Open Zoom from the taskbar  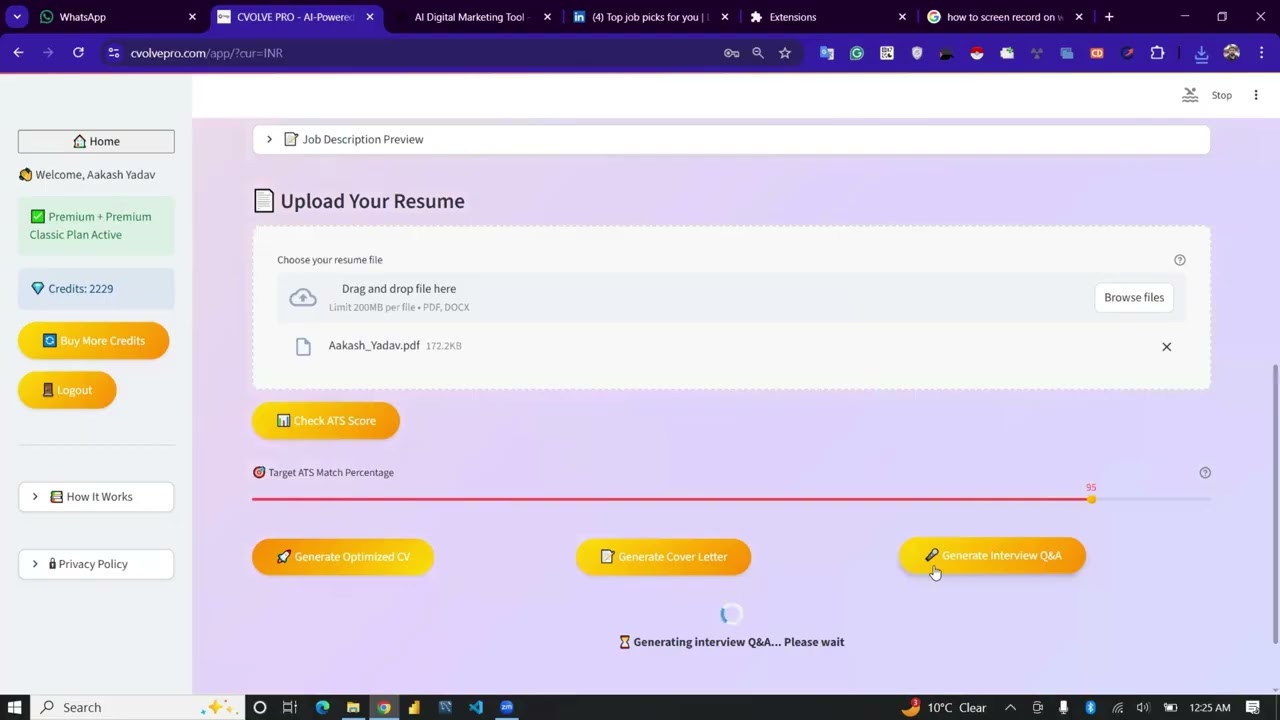coord(507,707)
